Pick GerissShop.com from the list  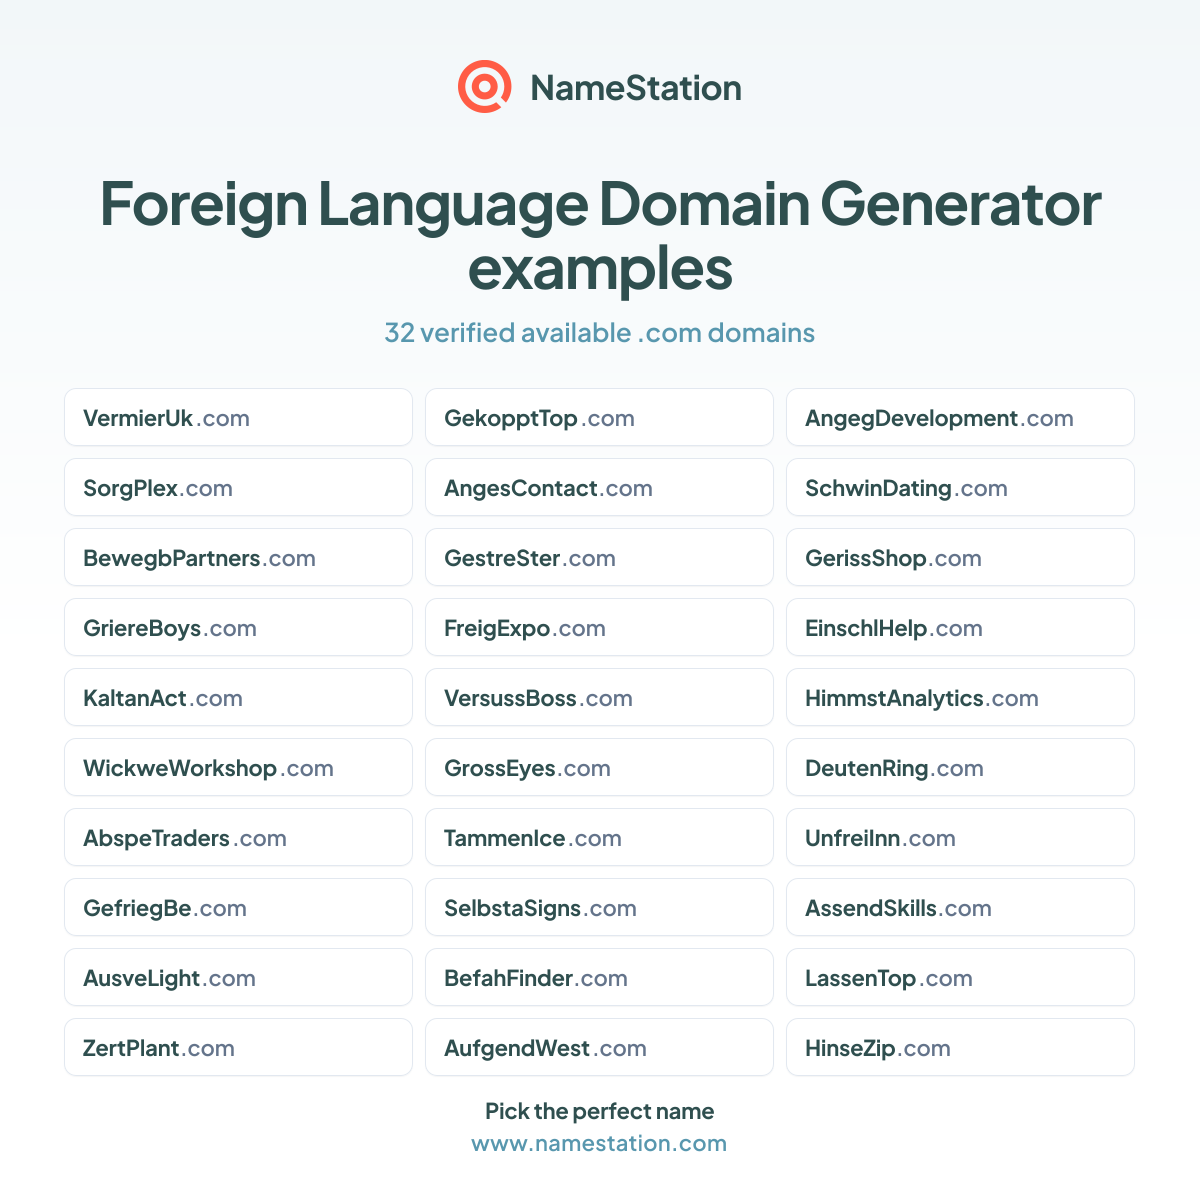961,557
